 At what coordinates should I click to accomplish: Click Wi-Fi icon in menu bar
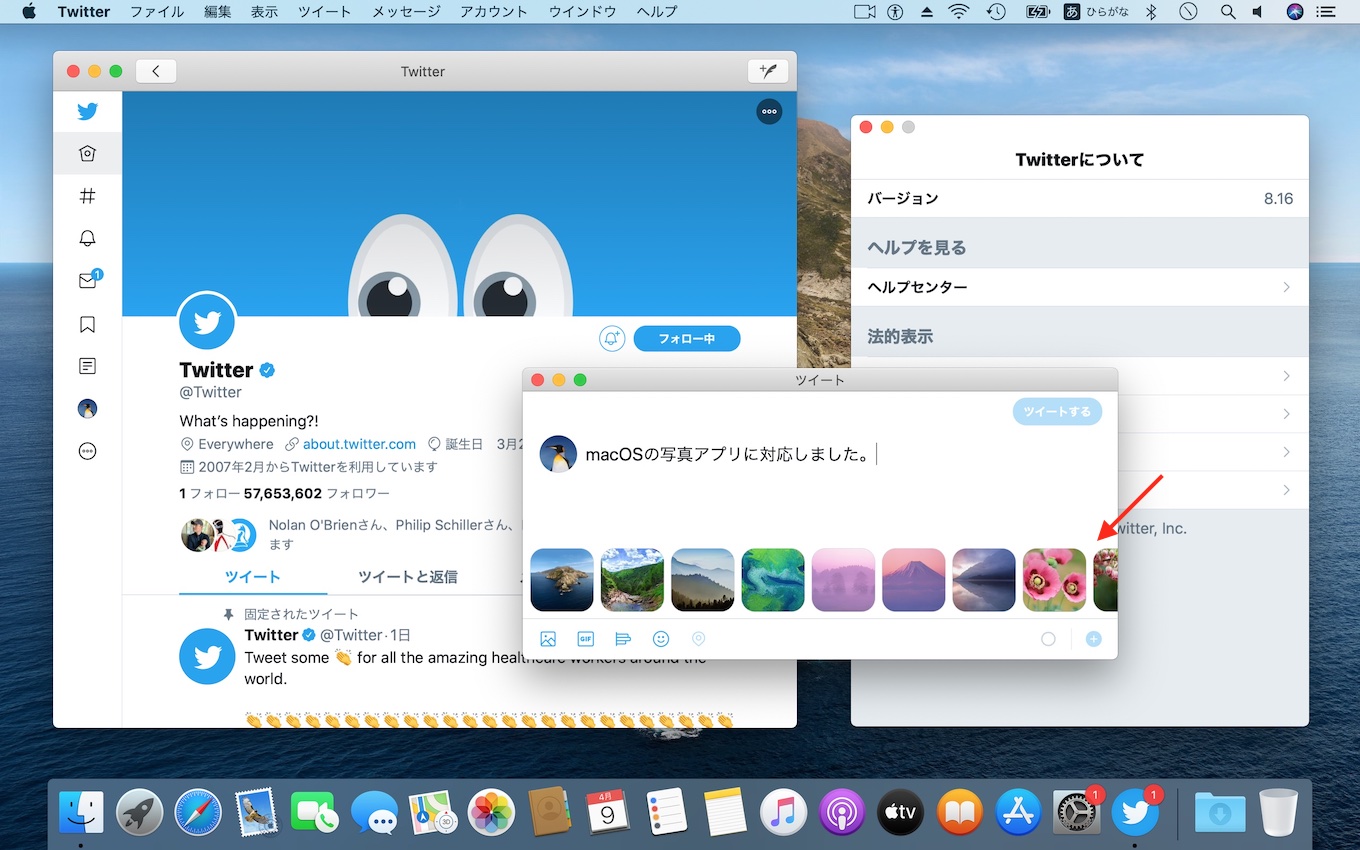tap(959, 12)
